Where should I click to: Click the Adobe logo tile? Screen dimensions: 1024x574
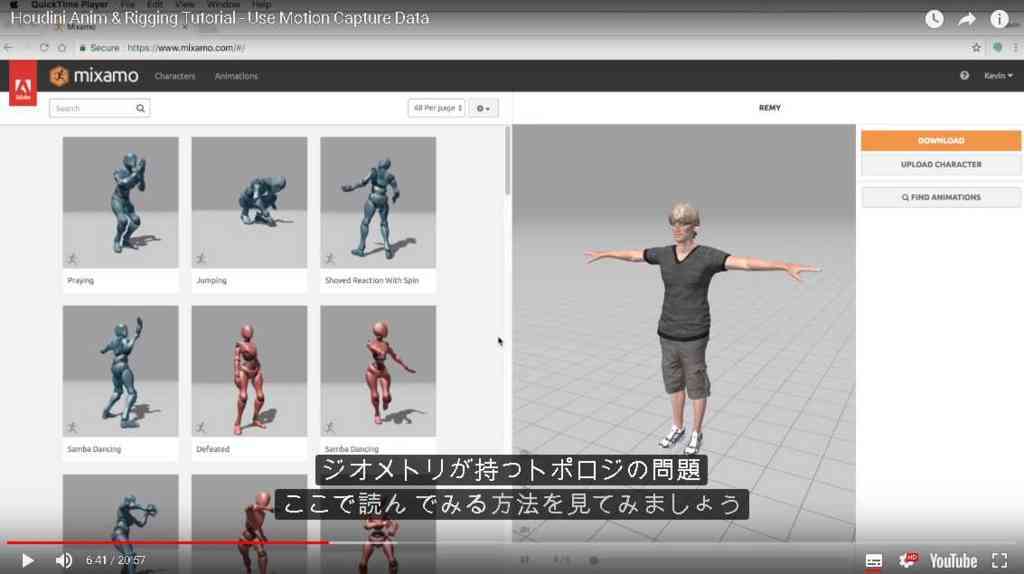pos(23,83)
